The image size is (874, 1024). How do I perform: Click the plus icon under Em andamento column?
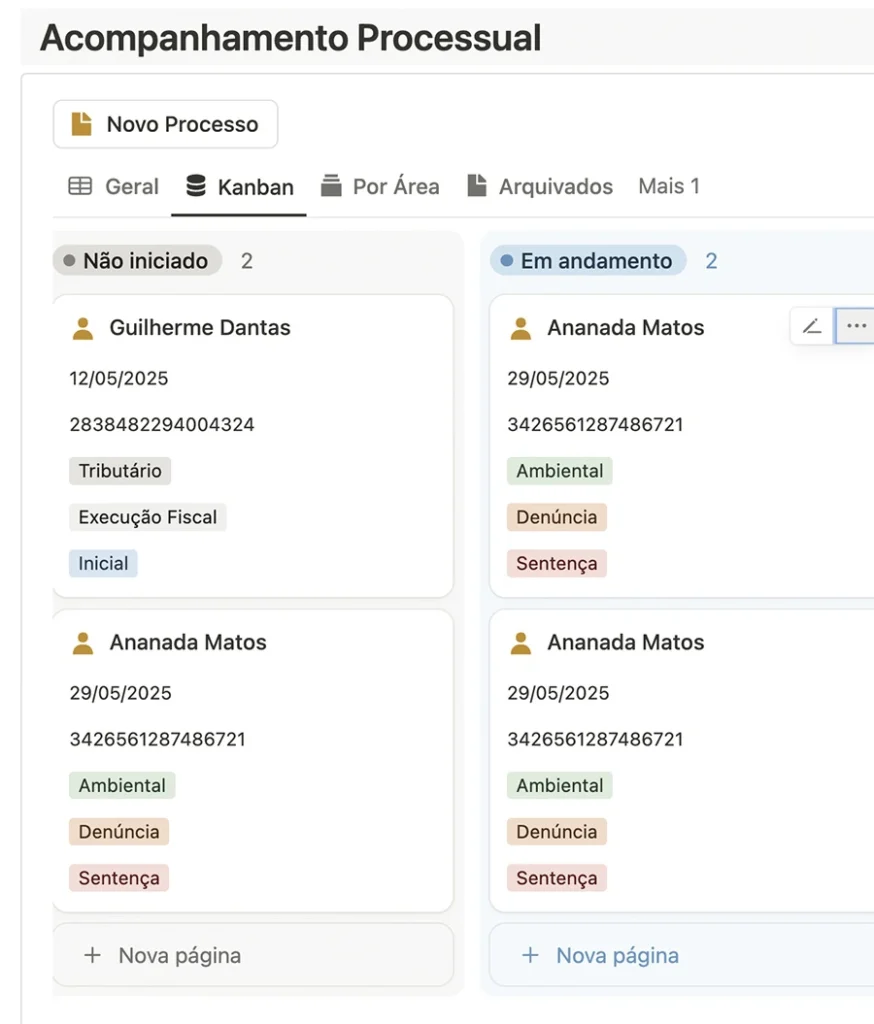[530, 955]
